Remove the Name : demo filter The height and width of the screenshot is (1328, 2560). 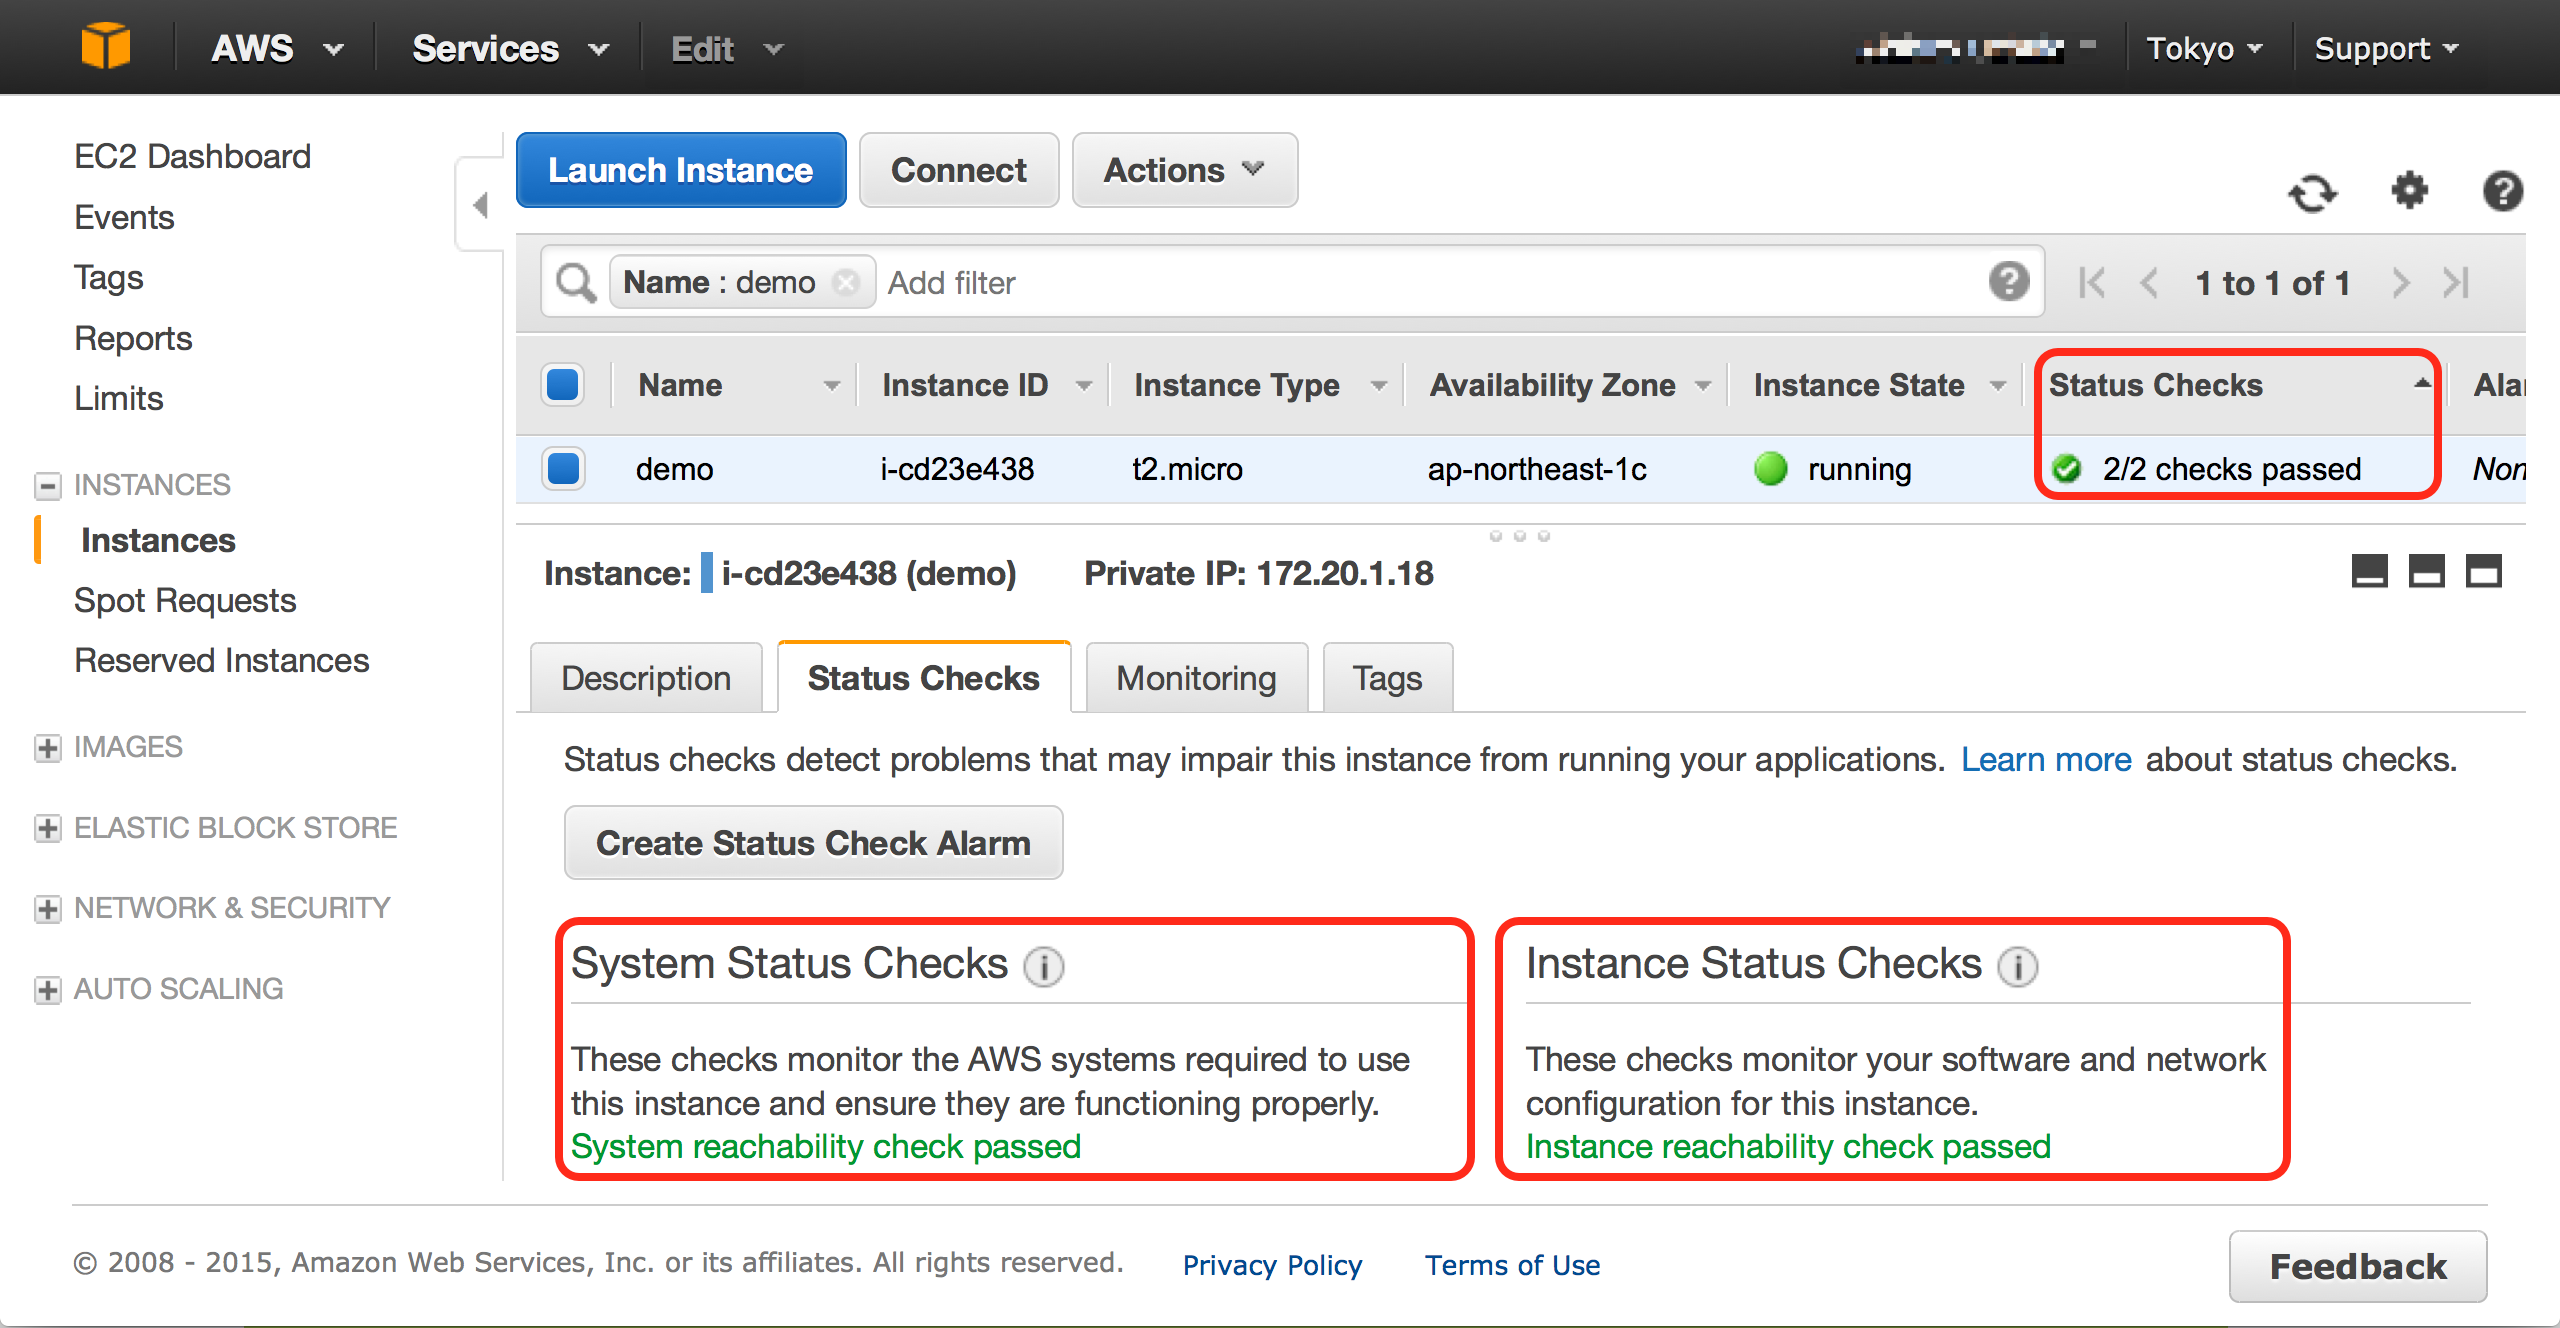coord(846,283)
